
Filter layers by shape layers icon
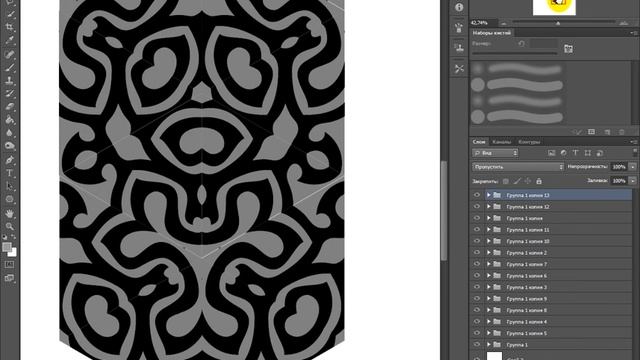[x=588, y=153]
